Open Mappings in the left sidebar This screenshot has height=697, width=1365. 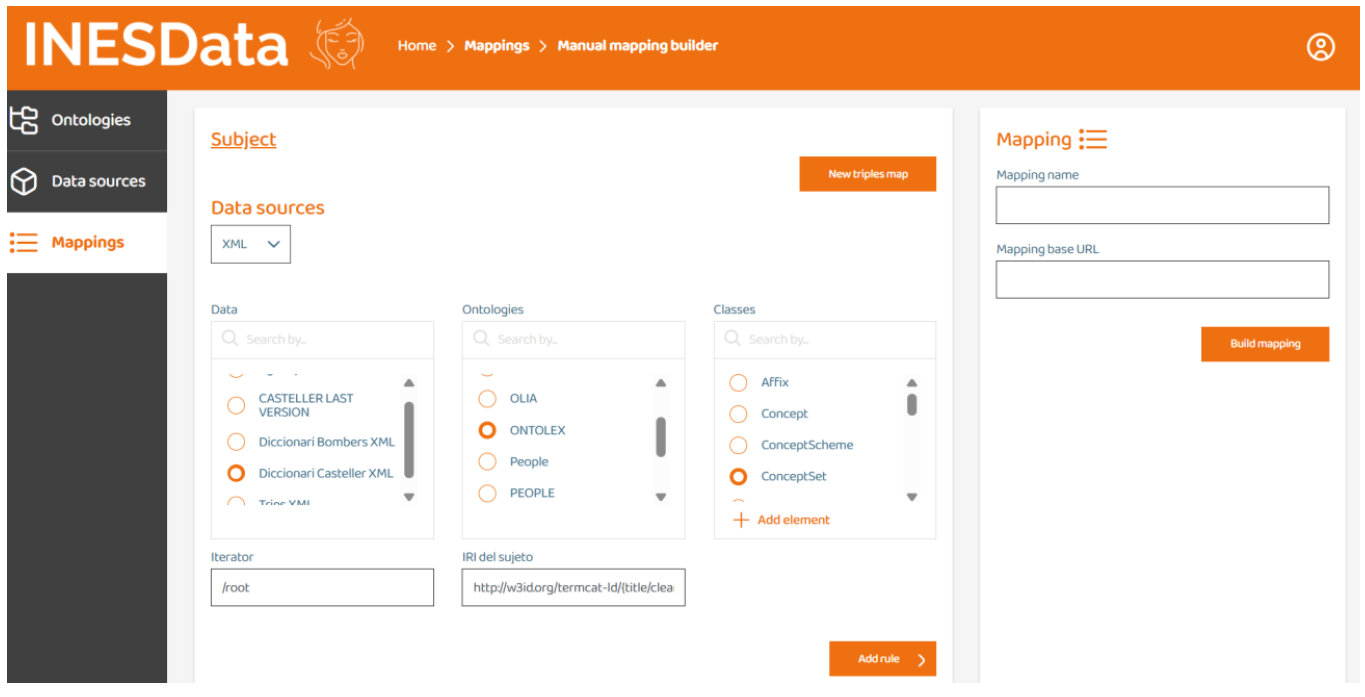(x=87, y=242)
